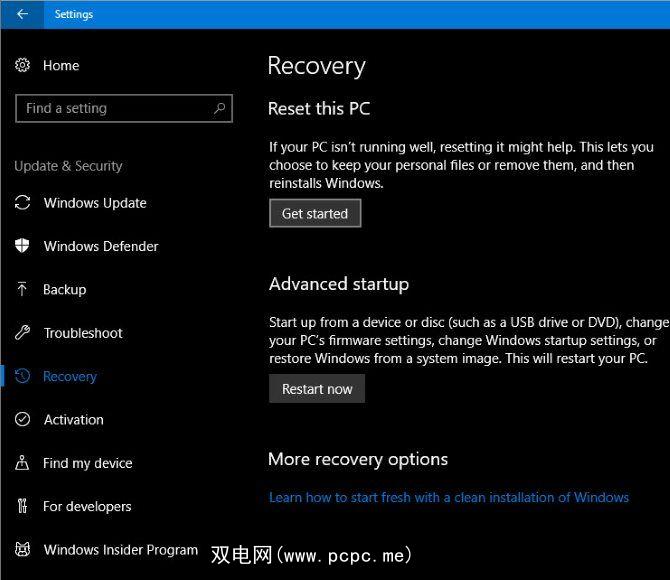Open the Backup section

point(65,290)
